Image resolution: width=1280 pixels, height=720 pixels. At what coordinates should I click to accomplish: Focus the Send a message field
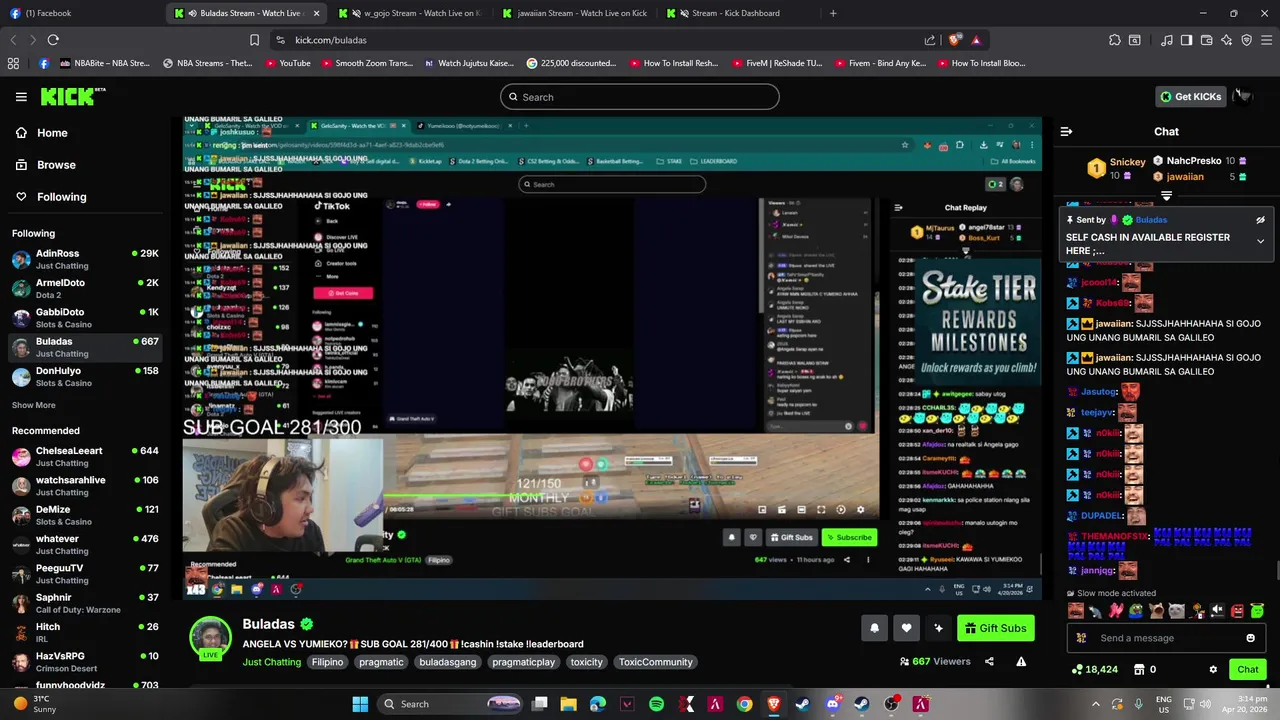[x=1165, y=638]
